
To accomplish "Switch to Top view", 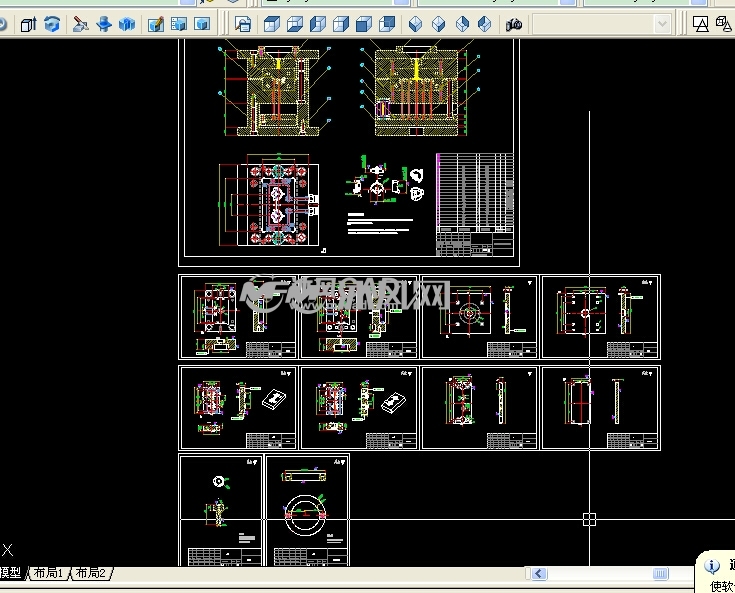I will tap(271, 24).
